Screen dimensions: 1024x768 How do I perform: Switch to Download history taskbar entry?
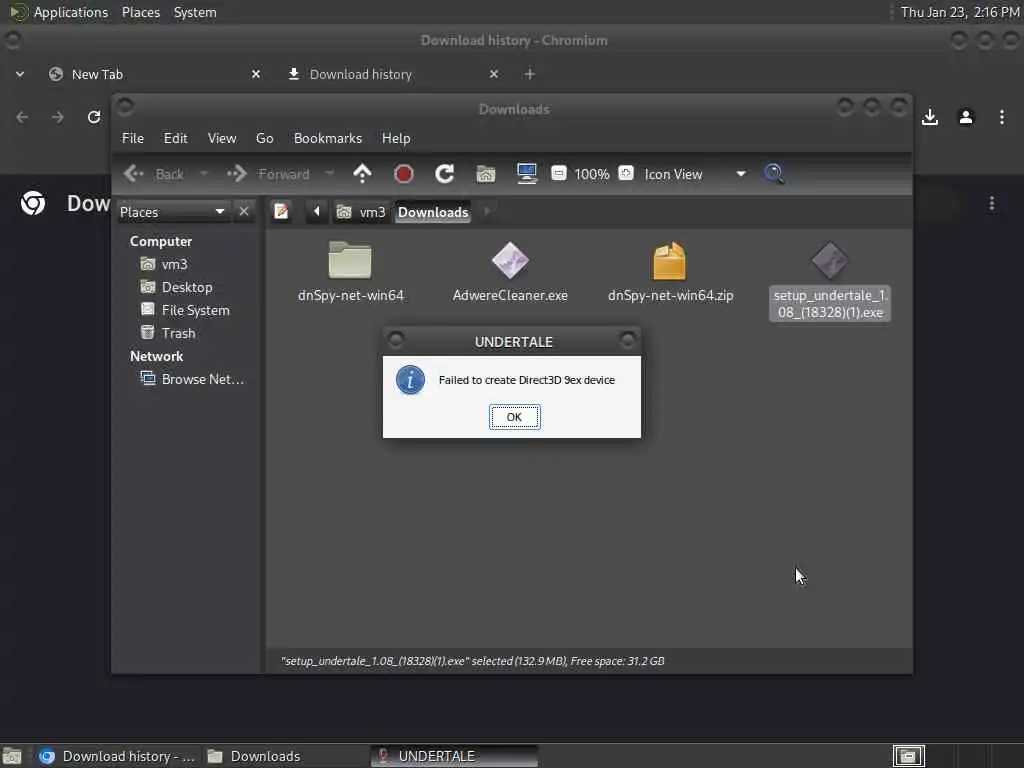117,756
